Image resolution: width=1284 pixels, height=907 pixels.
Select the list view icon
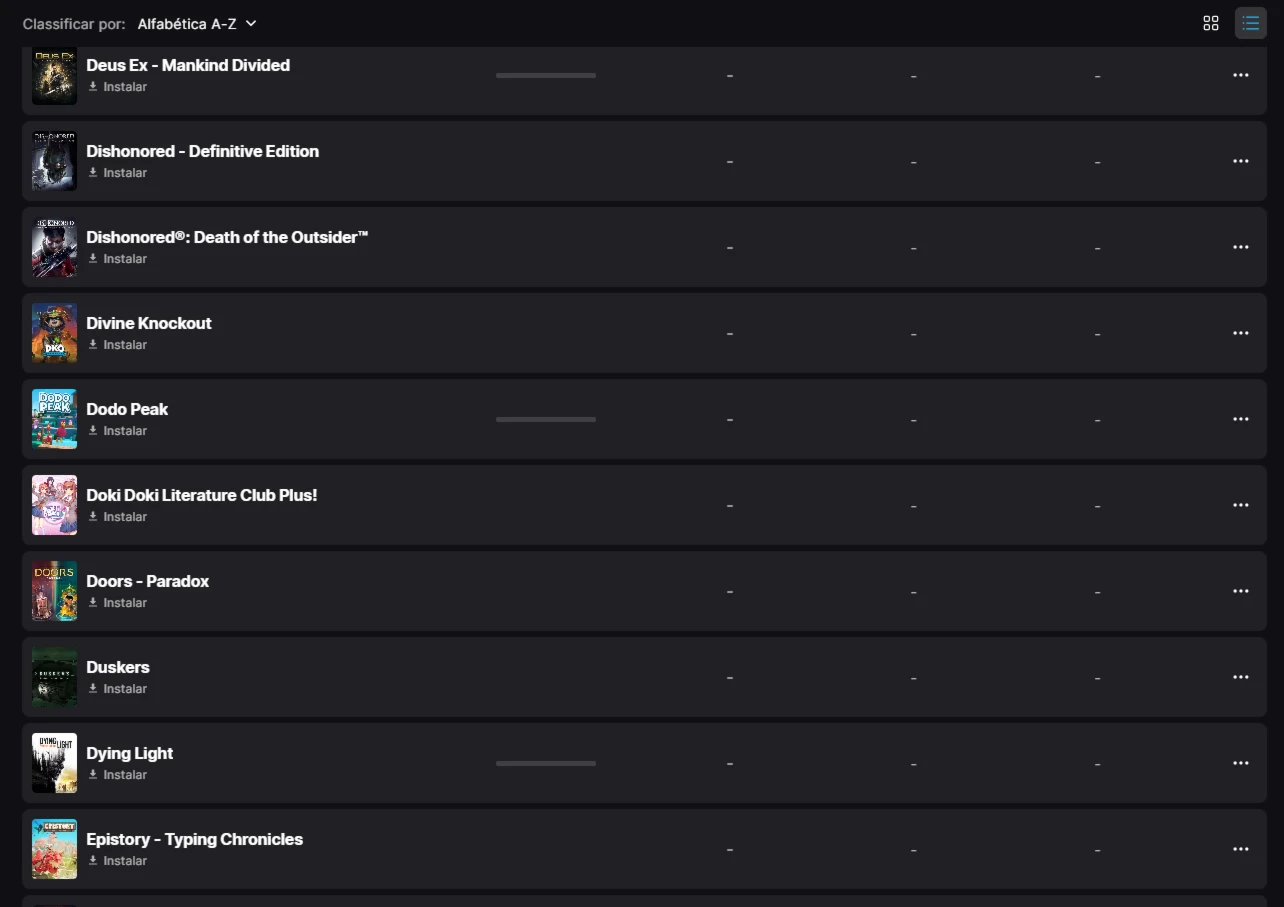[x=1250, y=23]
